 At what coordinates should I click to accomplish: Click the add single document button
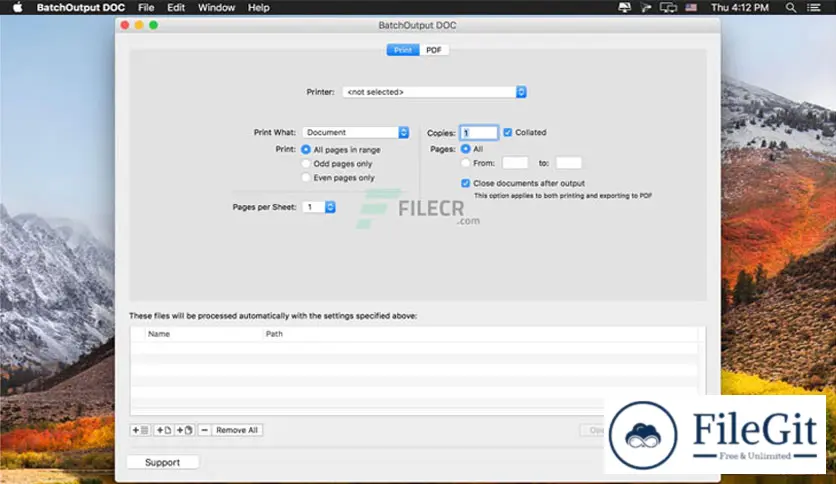click(162, 430)
